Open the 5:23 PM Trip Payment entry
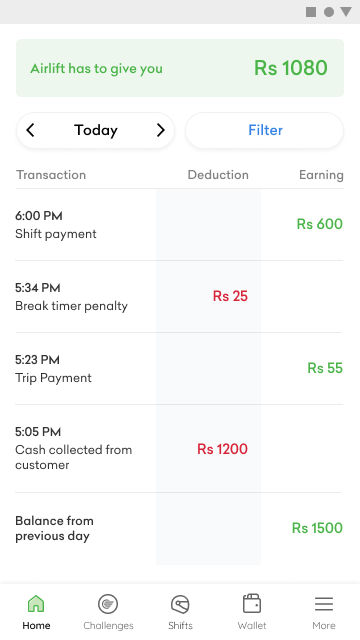The width and height of the screenshot is (360, 640). pos(179,369)
